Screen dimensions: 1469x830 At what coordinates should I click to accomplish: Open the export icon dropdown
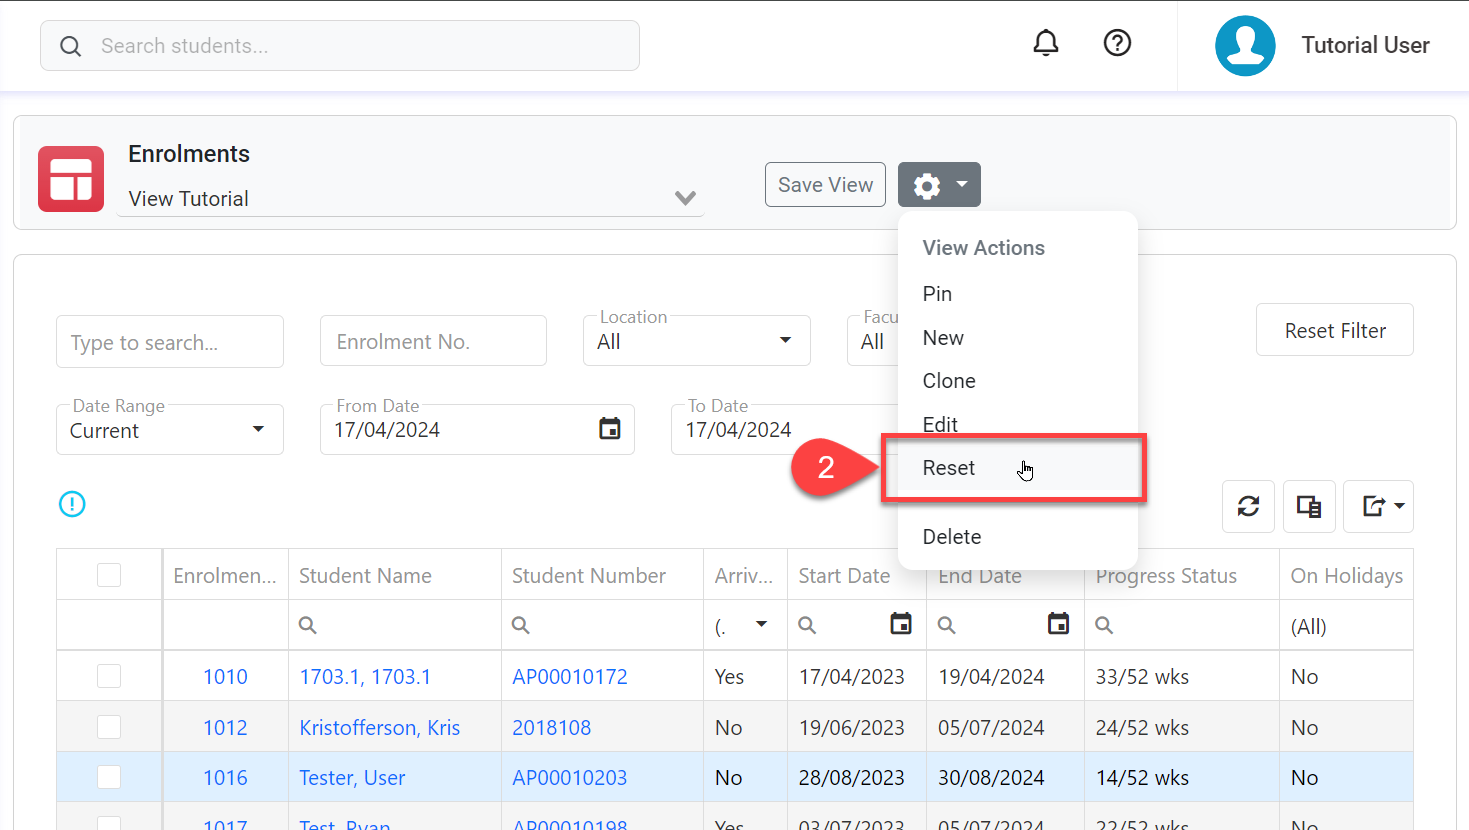click(1378, 506)
